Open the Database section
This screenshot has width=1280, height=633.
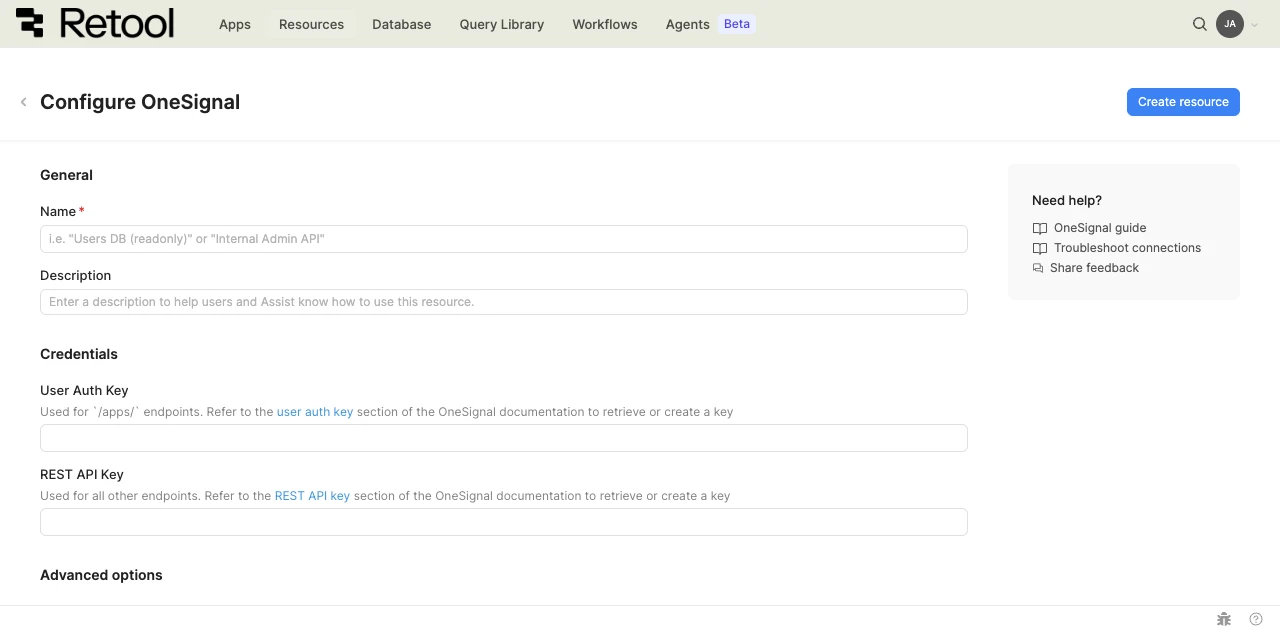[401, 24]
